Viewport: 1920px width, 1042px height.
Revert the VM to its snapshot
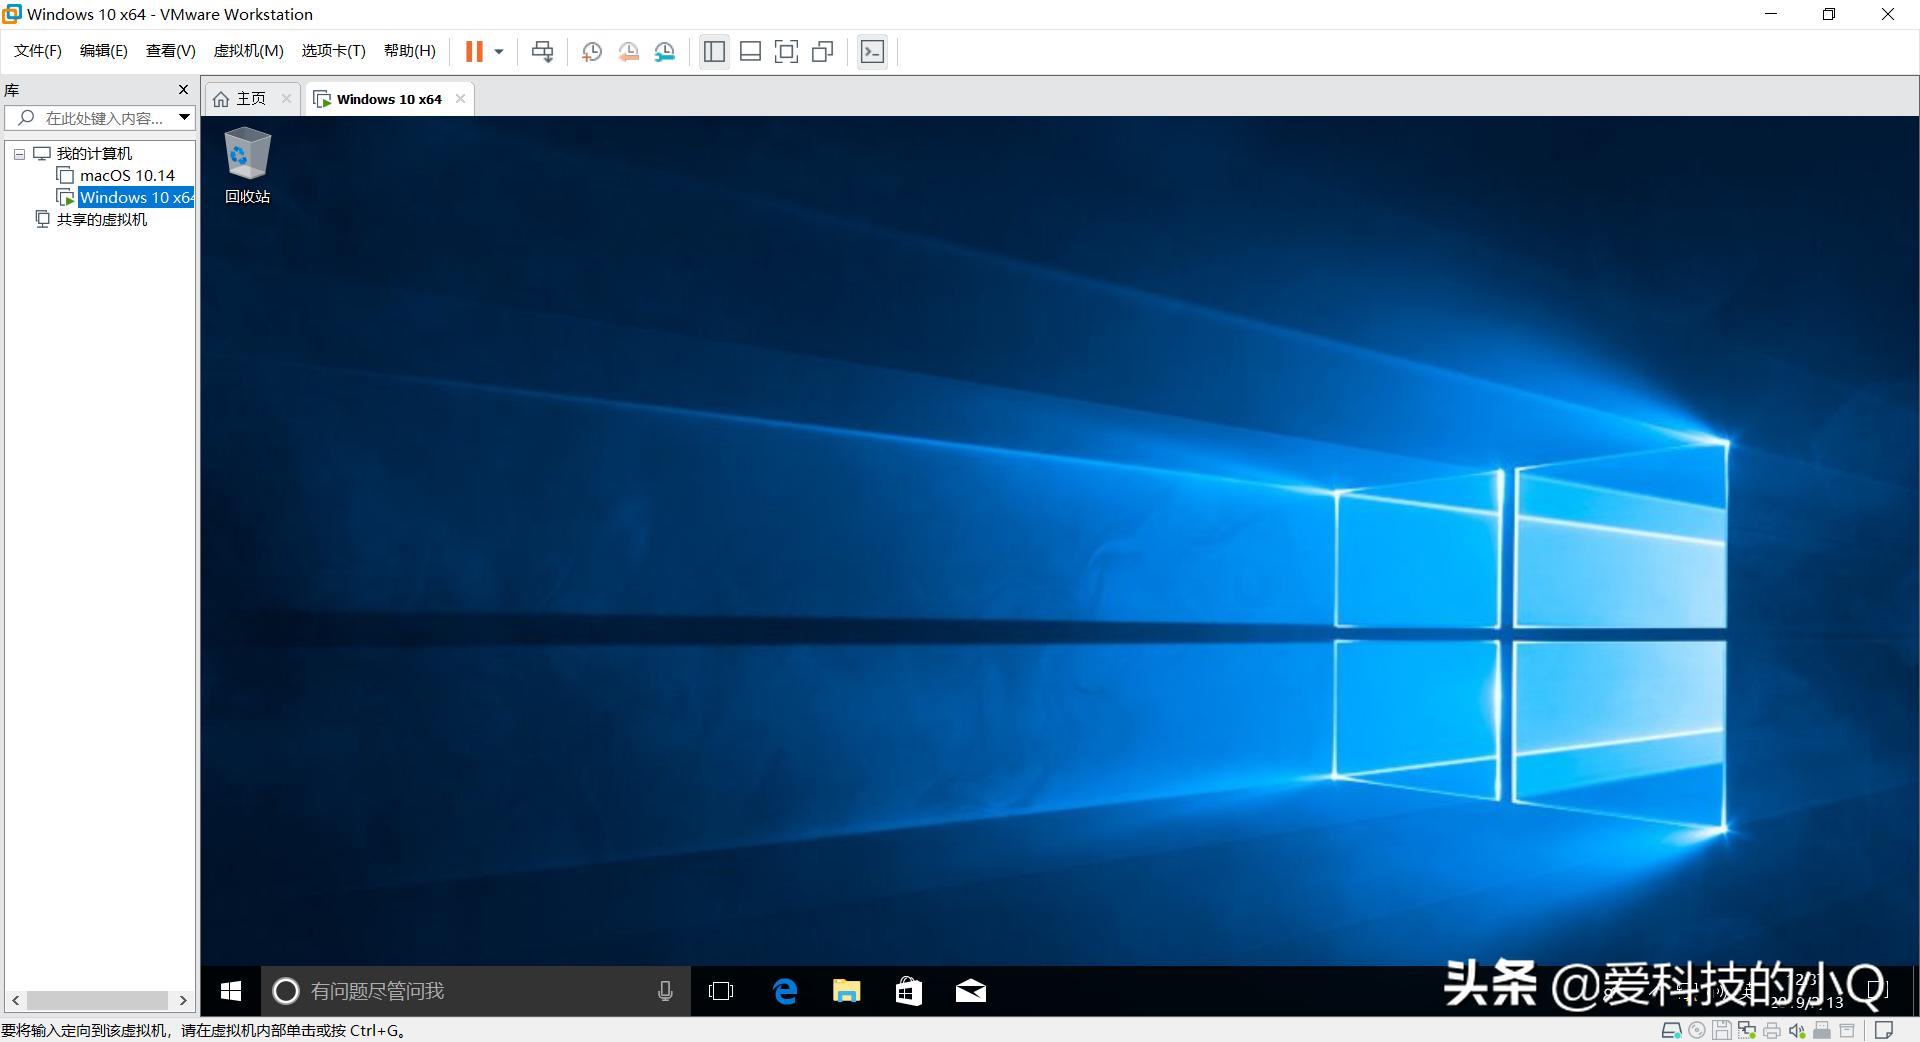pyautogui.click(x=628, y=51)
